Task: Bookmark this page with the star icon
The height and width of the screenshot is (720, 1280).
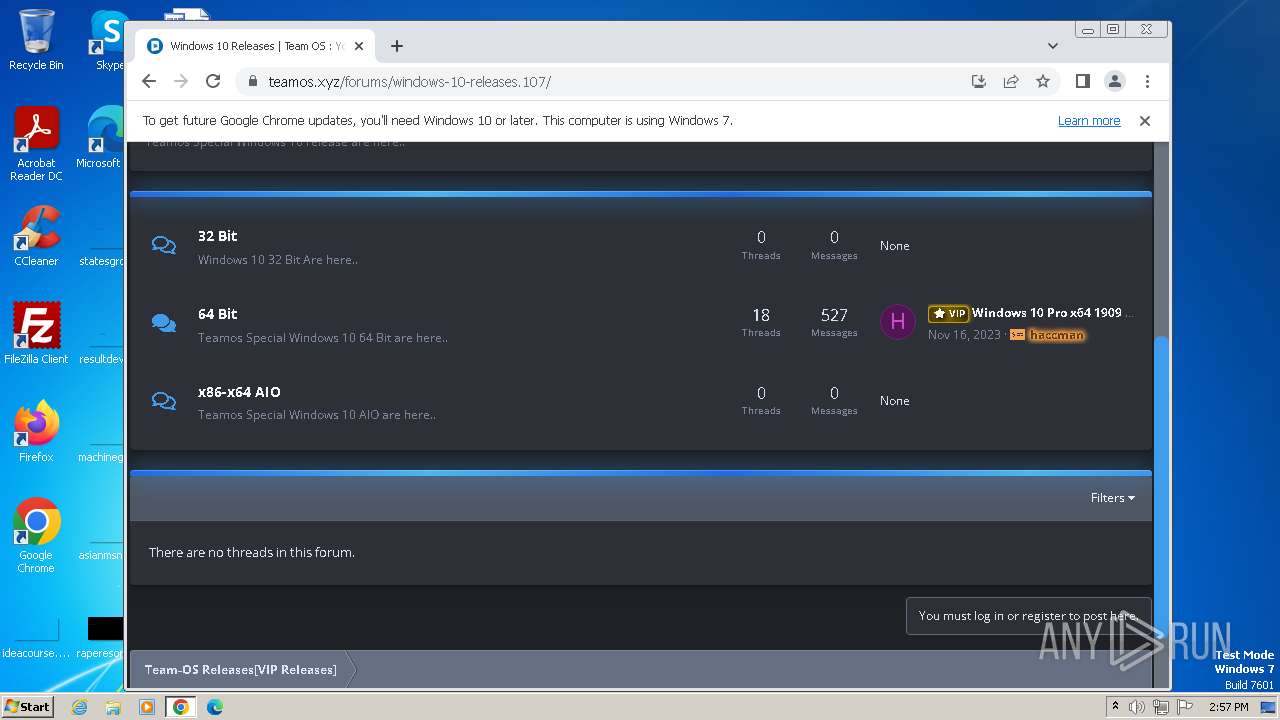Action: click(x=1043, y=82)
